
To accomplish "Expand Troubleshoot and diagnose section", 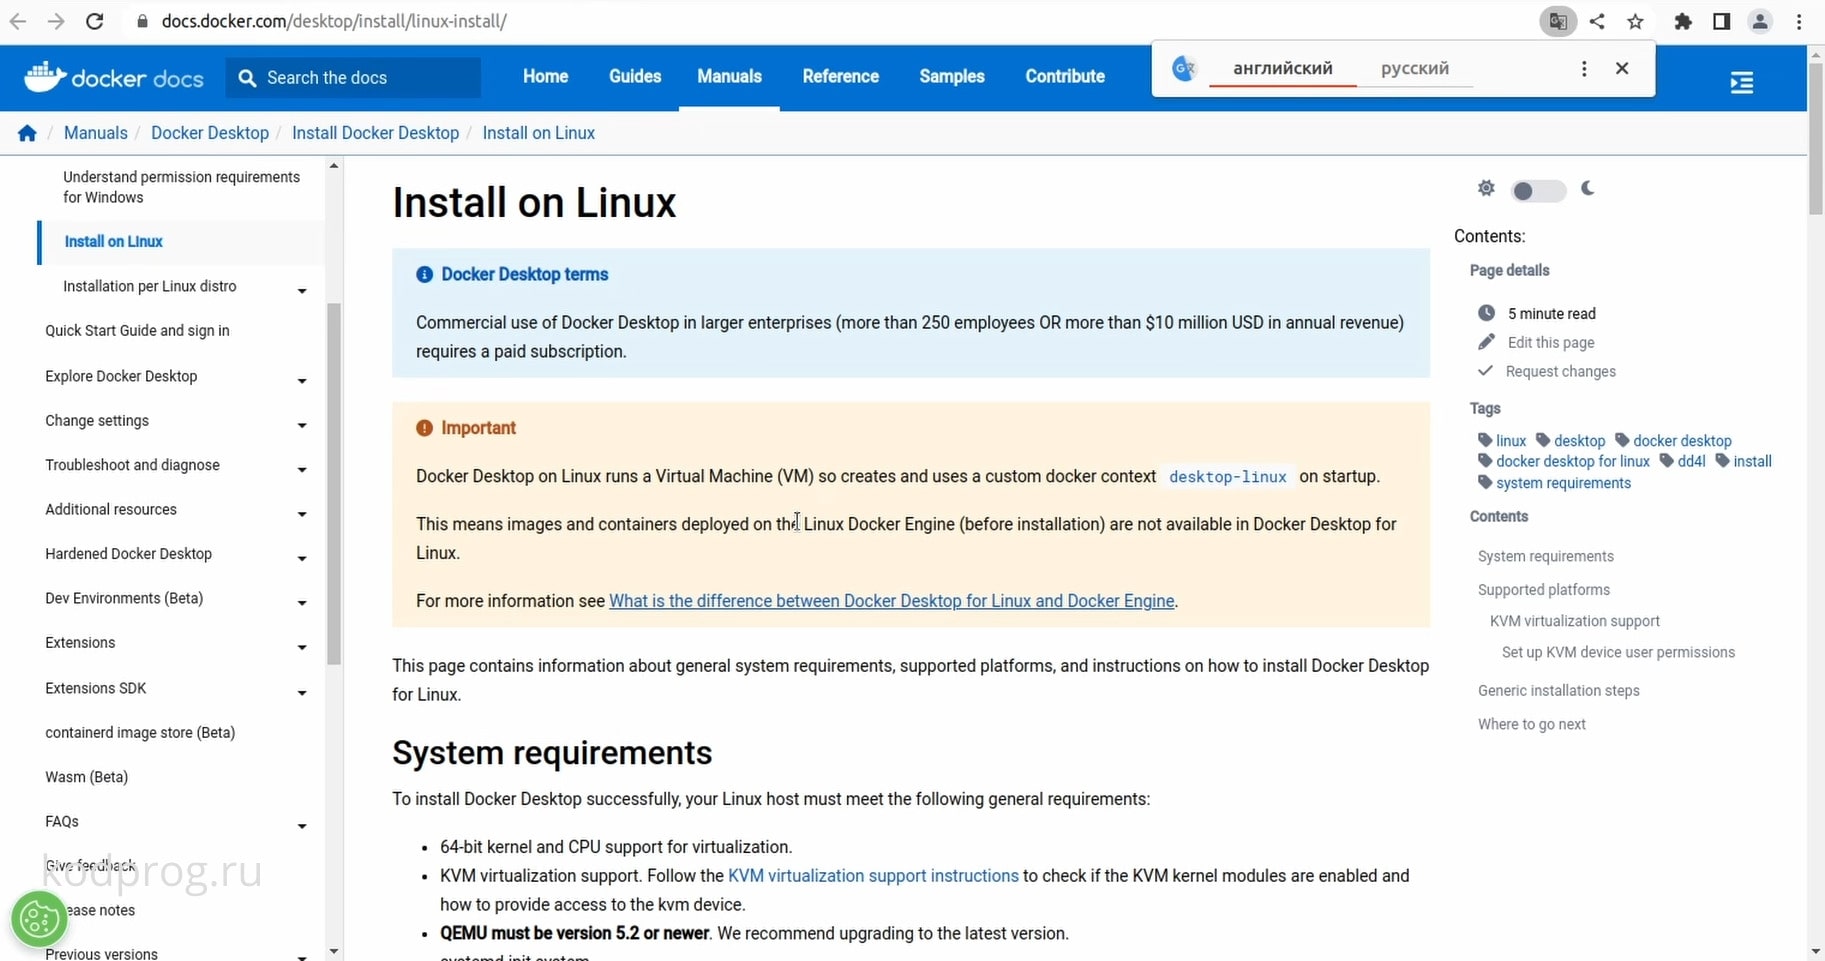I will coord(301,470).
